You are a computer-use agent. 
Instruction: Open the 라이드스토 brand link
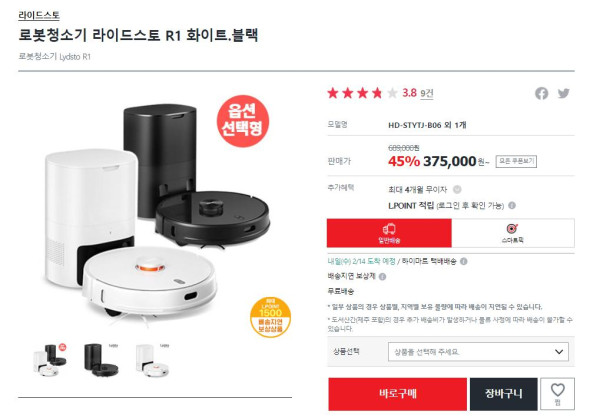point(39,15)
